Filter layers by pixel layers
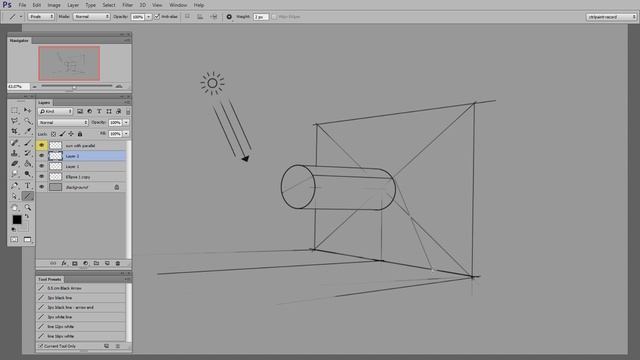Screen dimensions: 640x360 pyautogui.click(x=80, y=111)
